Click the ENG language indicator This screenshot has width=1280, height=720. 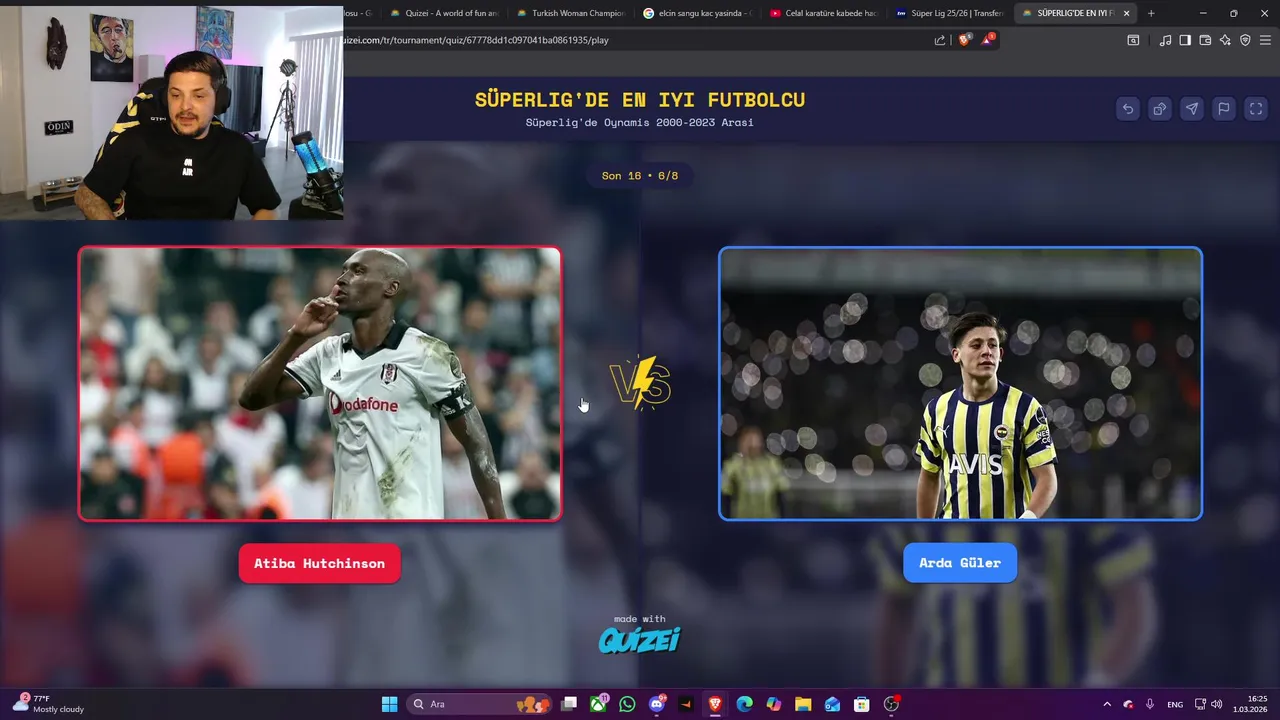click(1175, 704)
